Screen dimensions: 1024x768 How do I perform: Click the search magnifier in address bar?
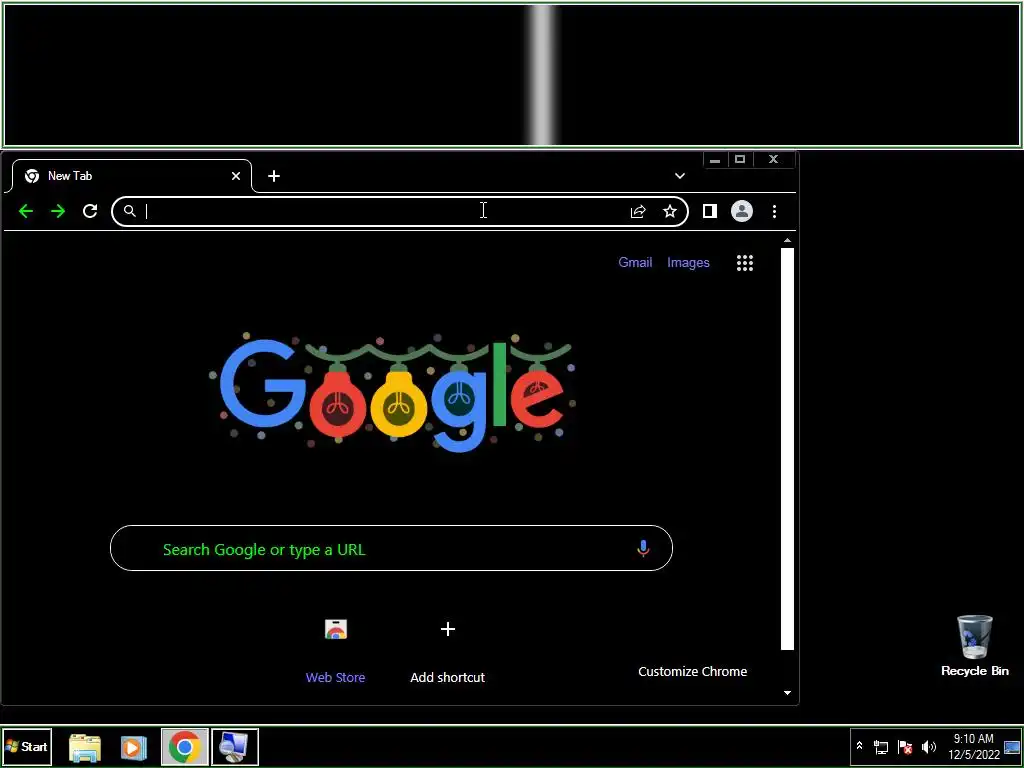pyautogui.click(x=130, y=211)
